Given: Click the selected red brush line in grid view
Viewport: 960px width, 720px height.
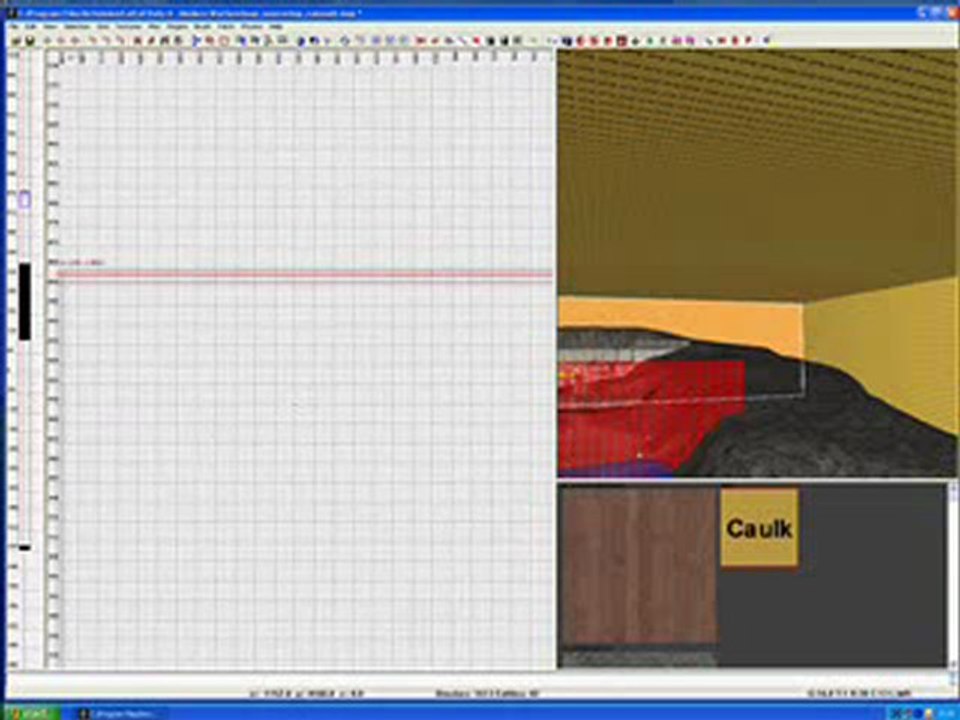Looking at the screenshot, I should pos(305,275).
